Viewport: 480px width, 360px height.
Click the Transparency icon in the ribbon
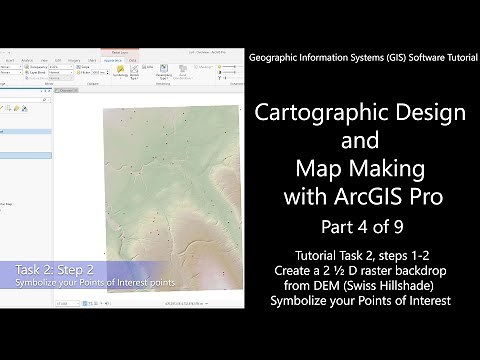(27, 67)
